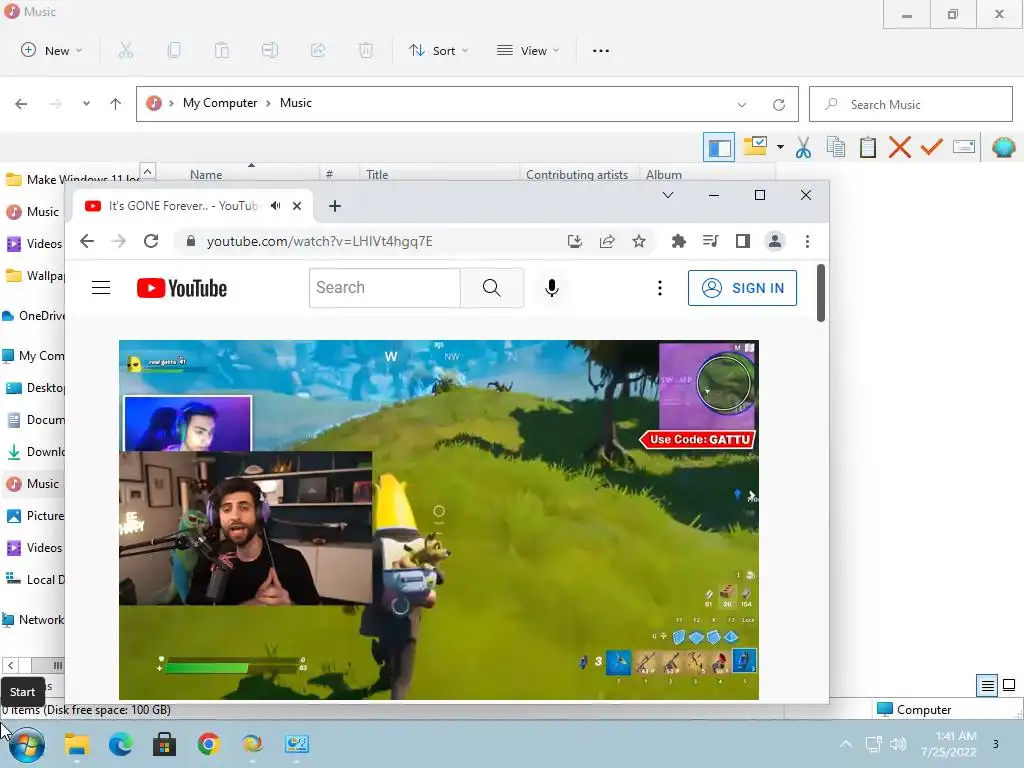Select OneDrive in the navigation pane

point(34,315)
